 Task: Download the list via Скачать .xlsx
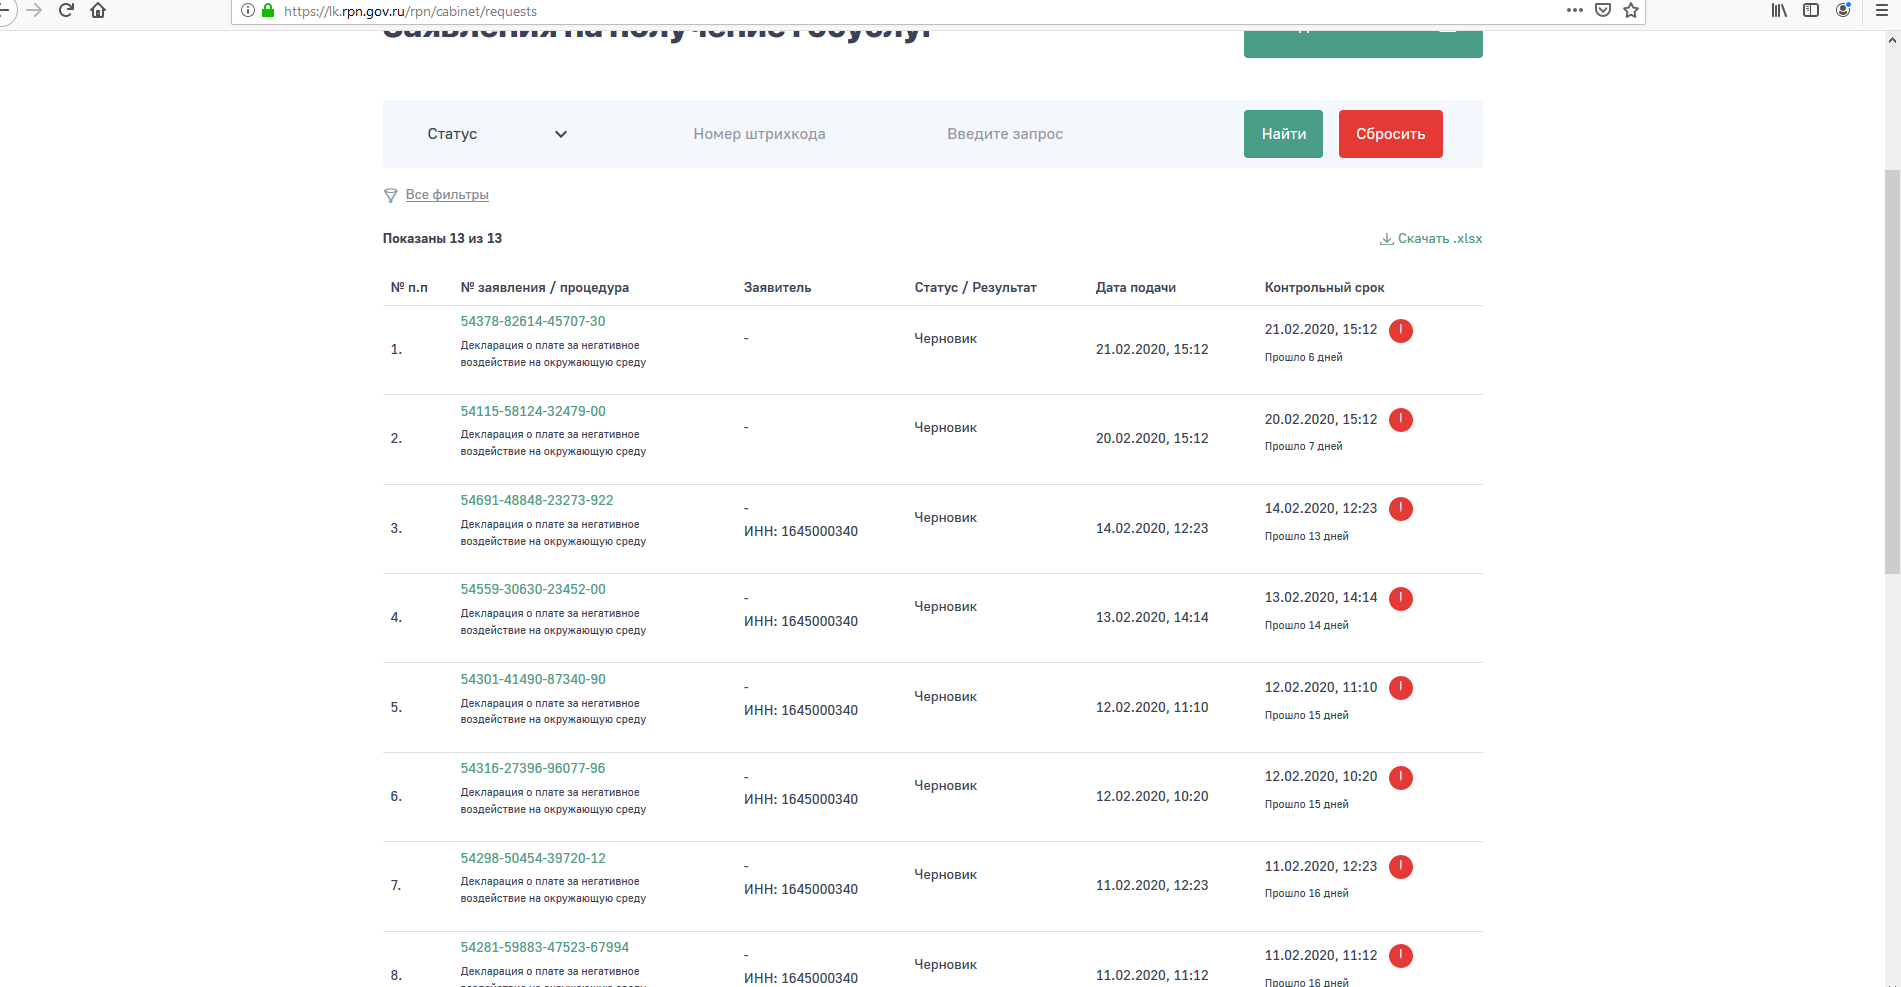pyautogui.click(x=1431, y=239)
